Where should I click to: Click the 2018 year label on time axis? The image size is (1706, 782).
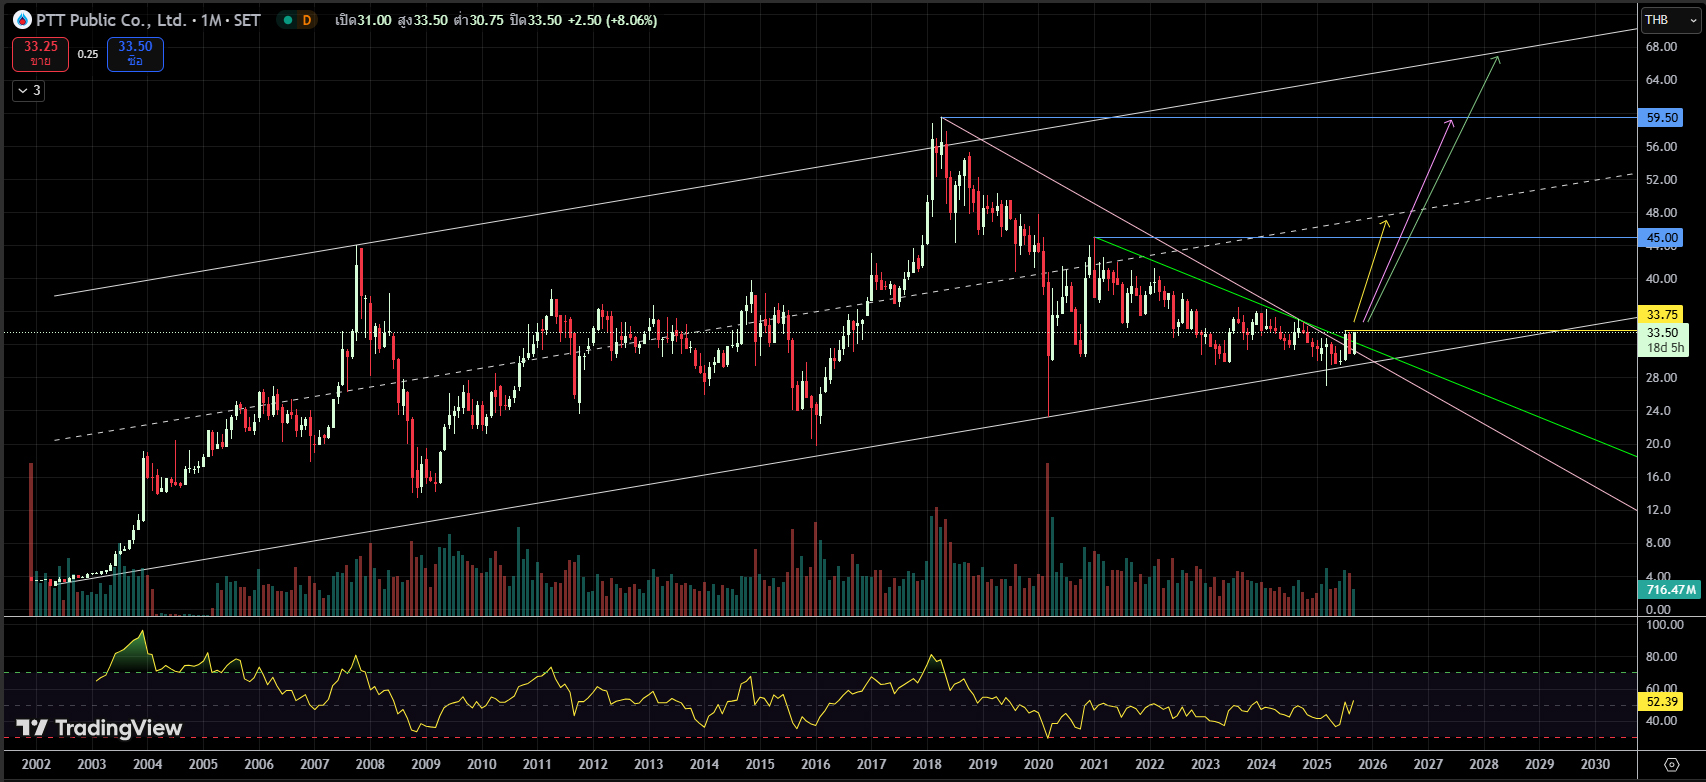927,764
